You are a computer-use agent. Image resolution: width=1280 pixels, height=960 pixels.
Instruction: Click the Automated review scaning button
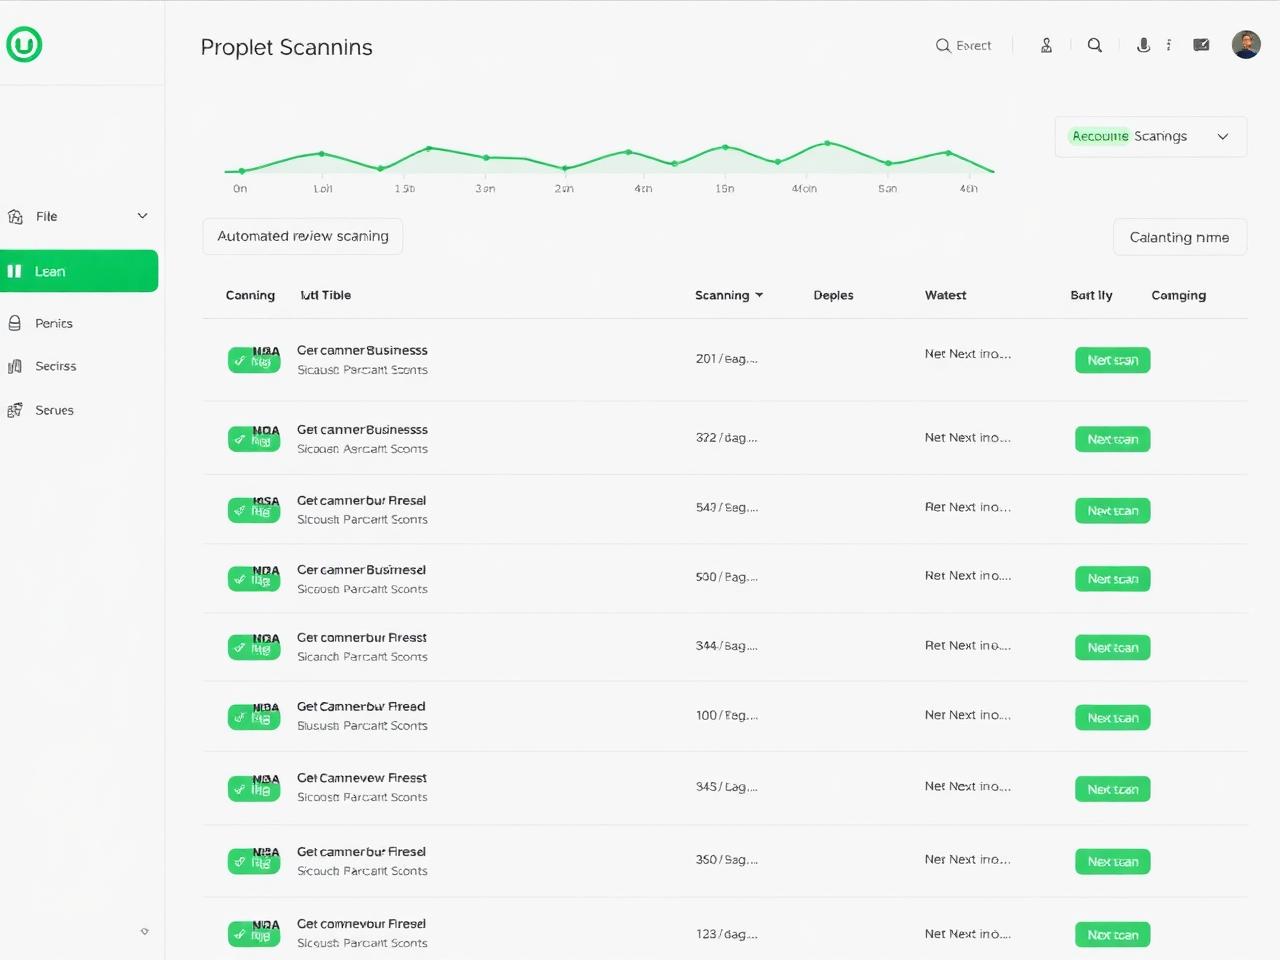click(x=303, y=236)
